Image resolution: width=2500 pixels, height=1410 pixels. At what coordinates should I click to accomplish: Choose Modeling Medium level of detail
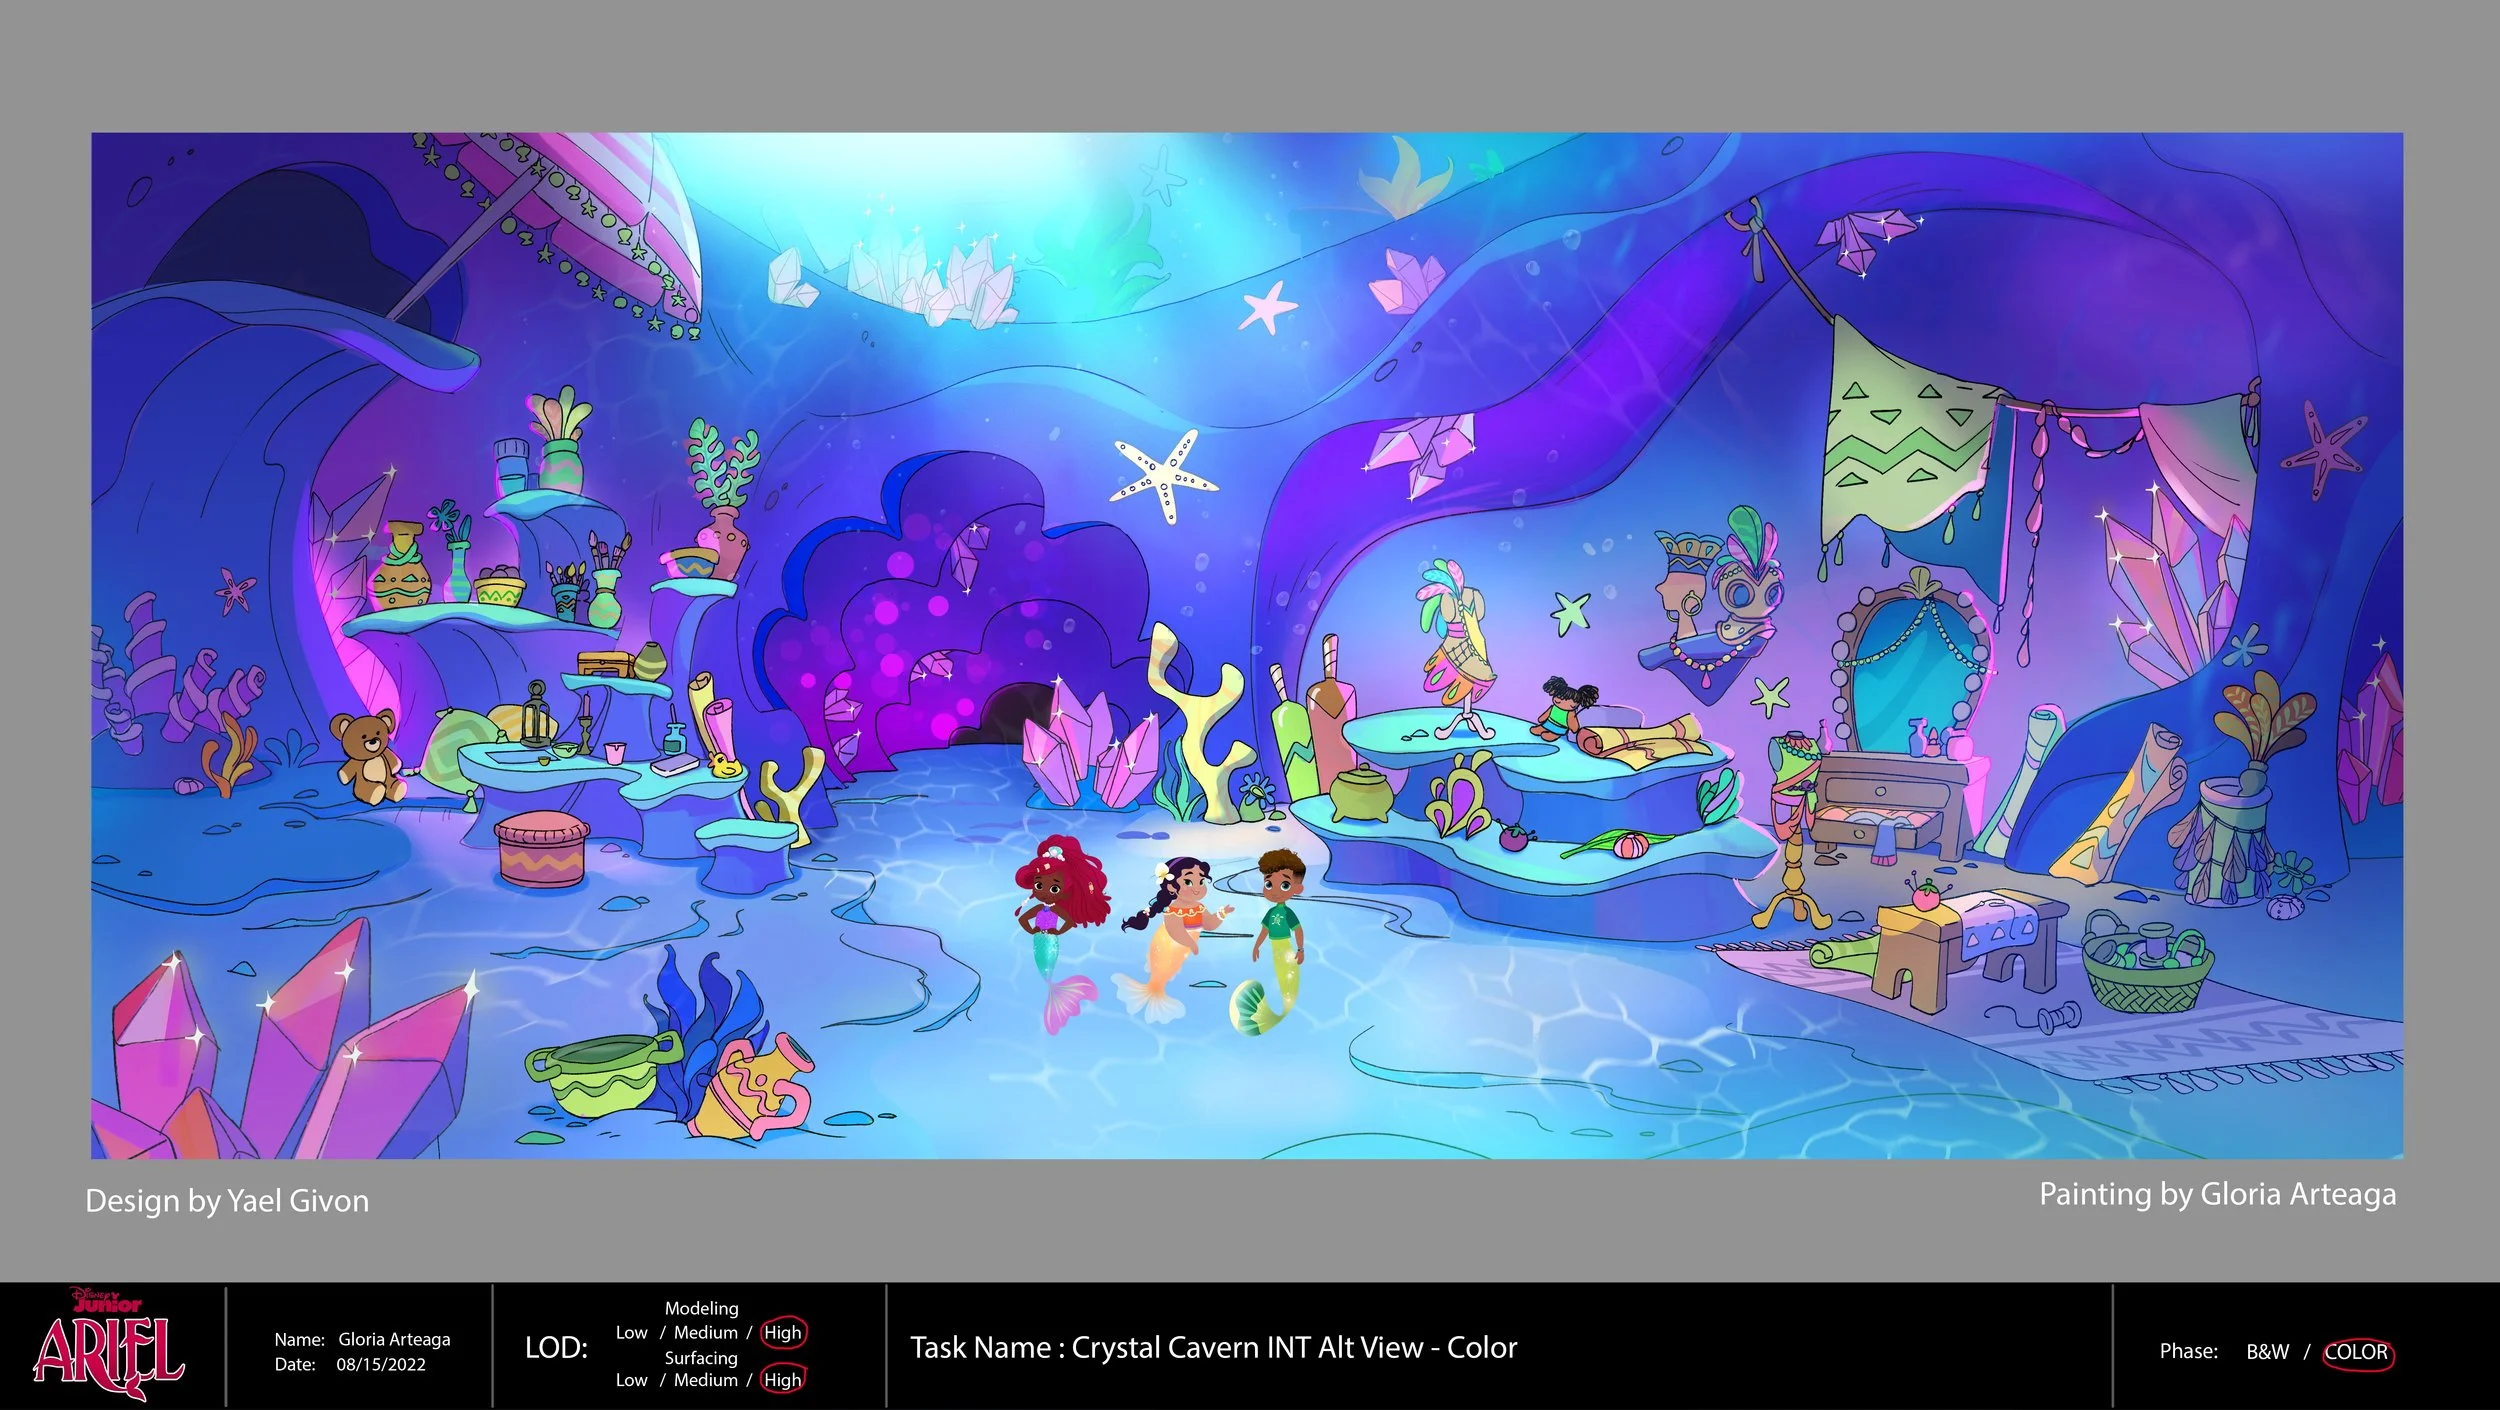[x=705, y=1332]
